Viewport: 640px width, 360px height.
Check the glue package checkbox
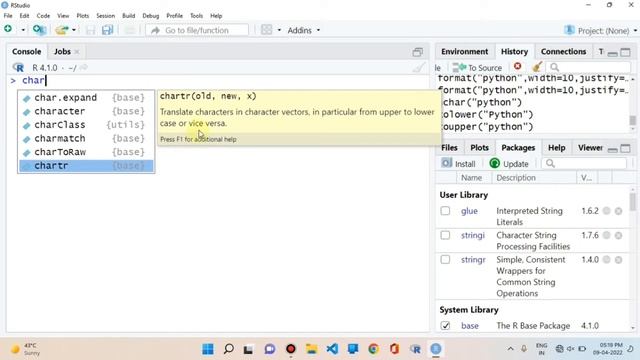(x=445, y=211)
